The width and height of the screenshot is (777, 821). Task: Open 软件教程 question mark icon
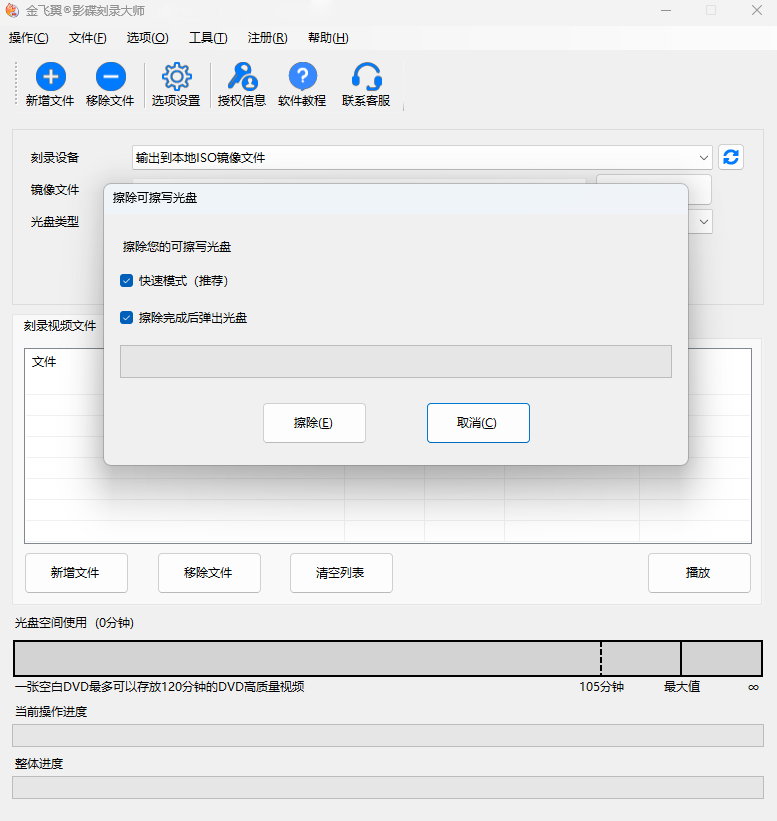(x=302, y=77)
